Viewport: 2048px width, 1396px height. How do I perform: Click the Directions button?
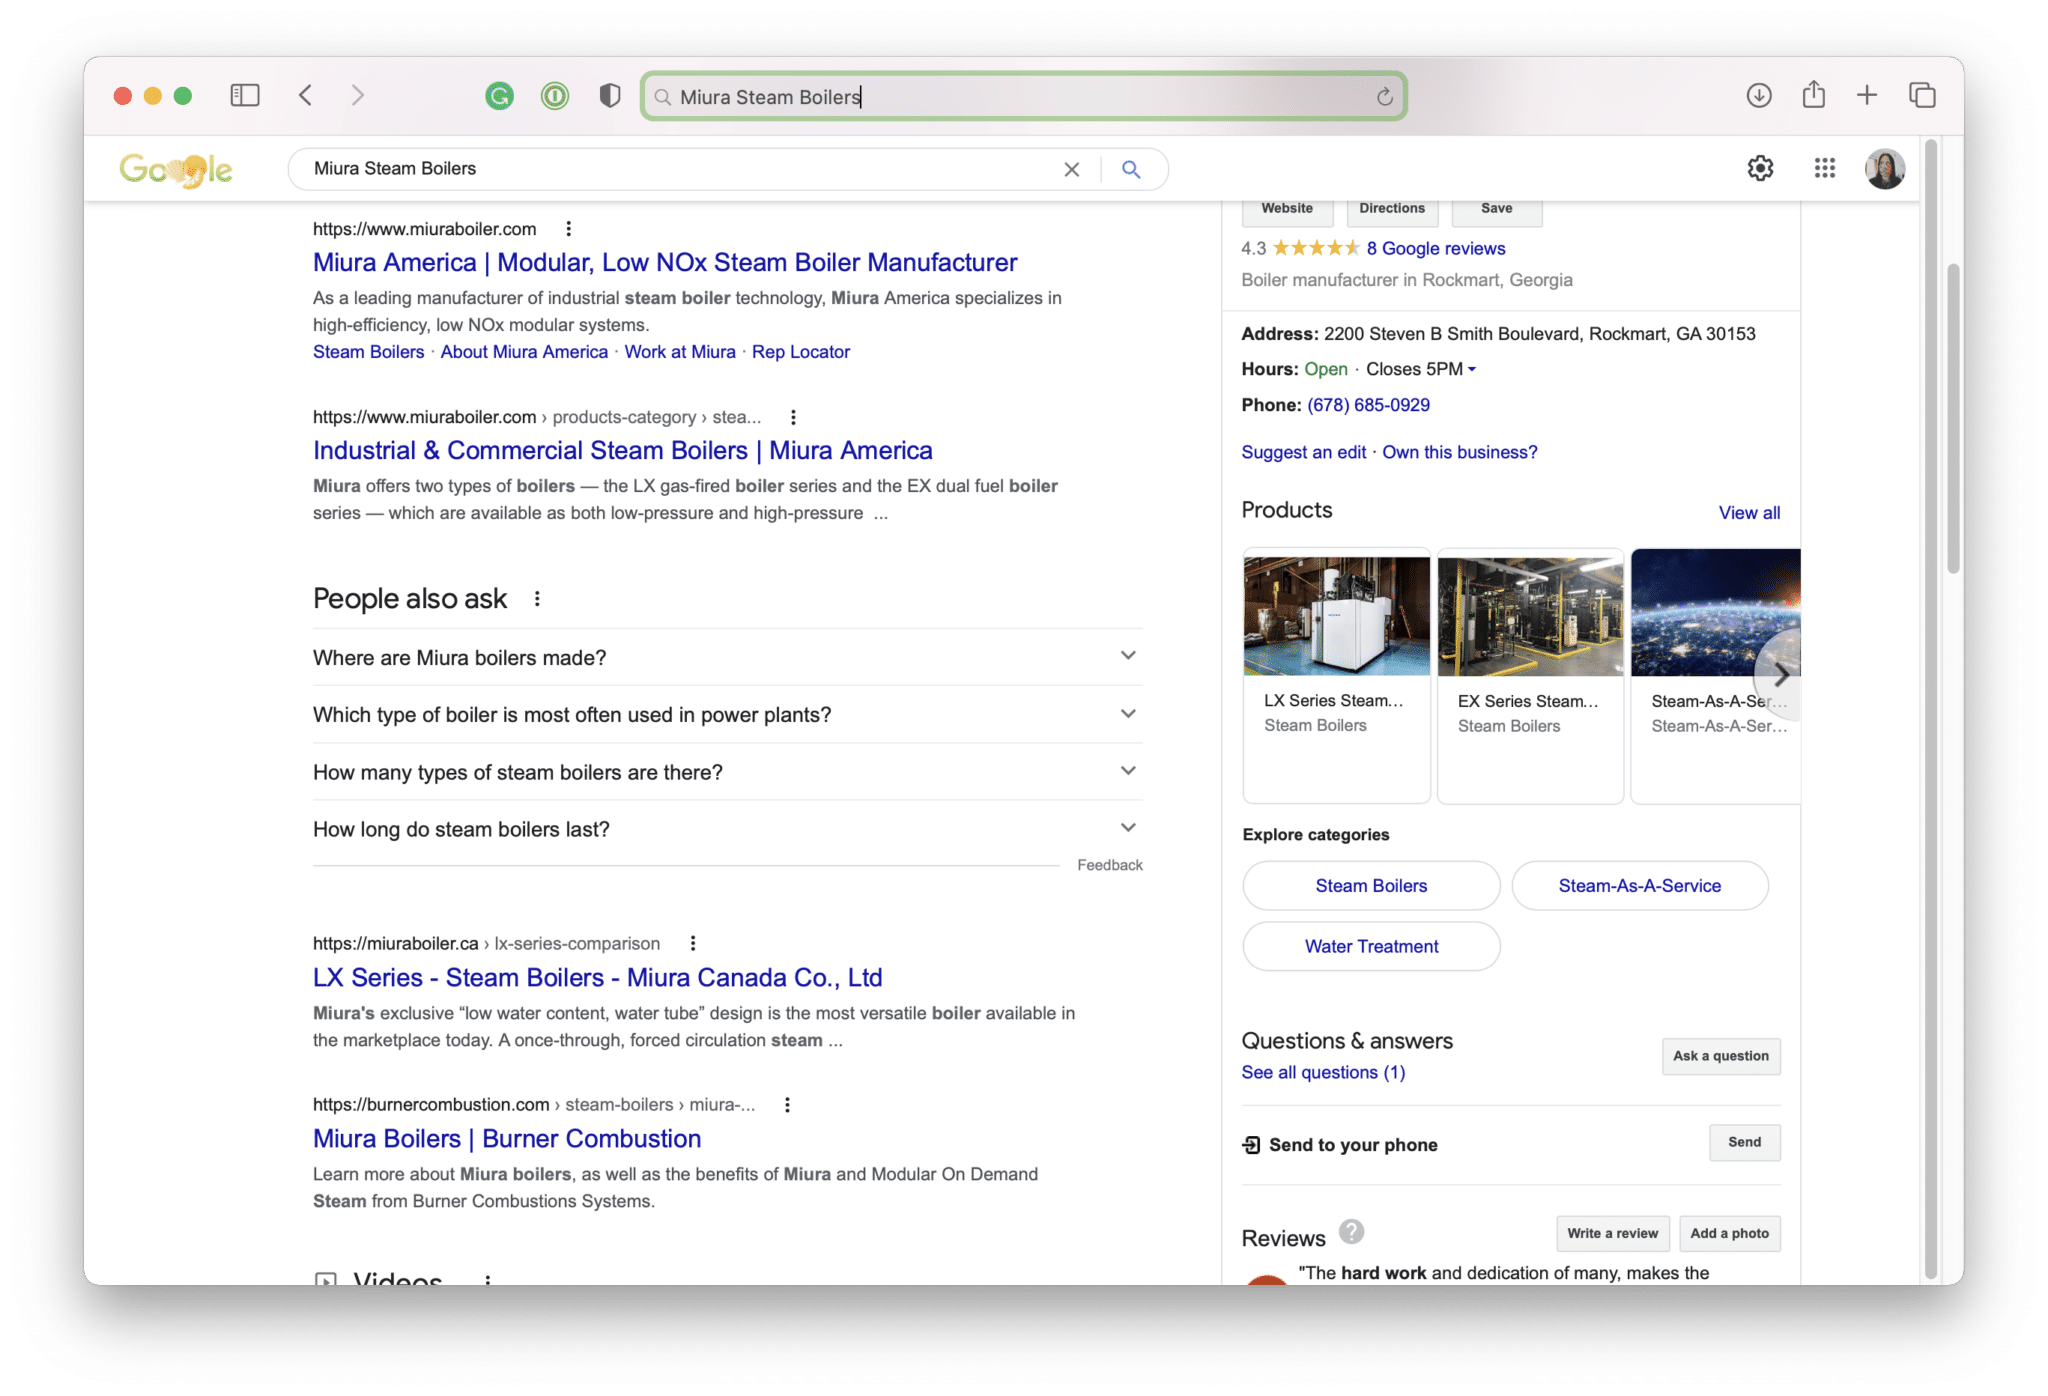click(x=1392, y=210)
